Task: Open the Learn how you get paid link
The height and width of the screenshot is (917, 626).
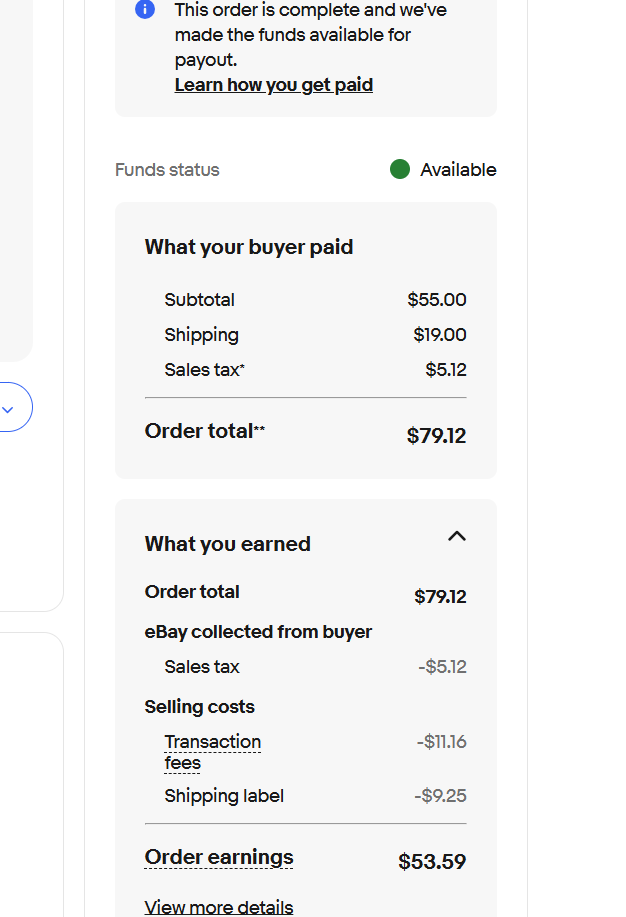Action: pyautogui.click(x=273, y=85)
